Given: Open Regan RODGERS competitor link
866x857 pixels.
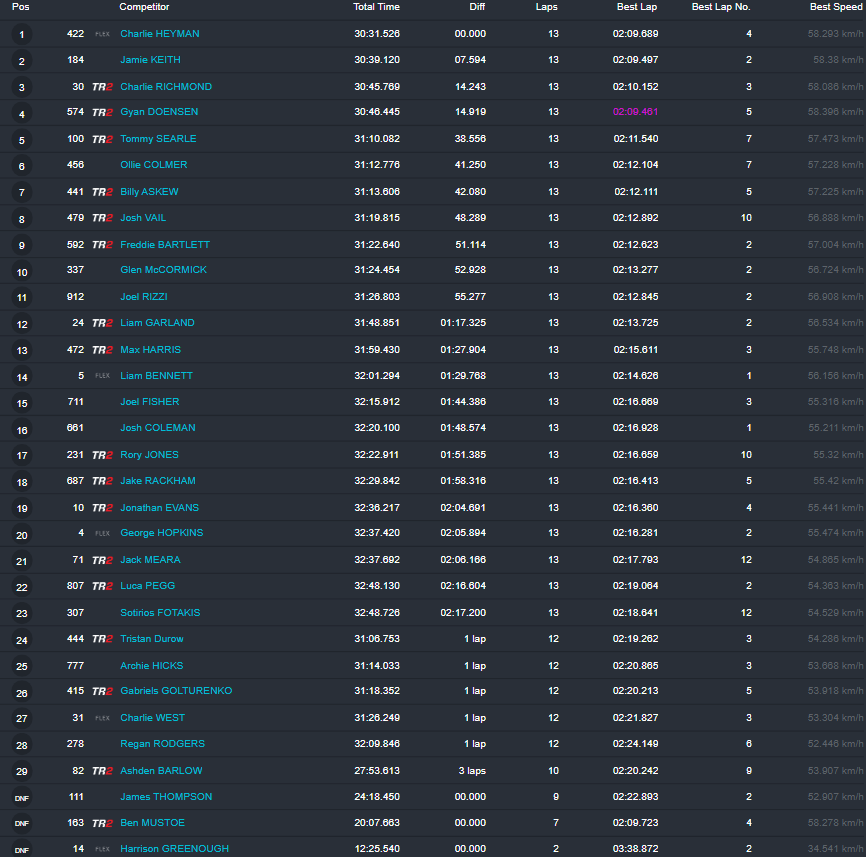Looking at the screenshot, I should pyautogui.click(x=162, y=744).
